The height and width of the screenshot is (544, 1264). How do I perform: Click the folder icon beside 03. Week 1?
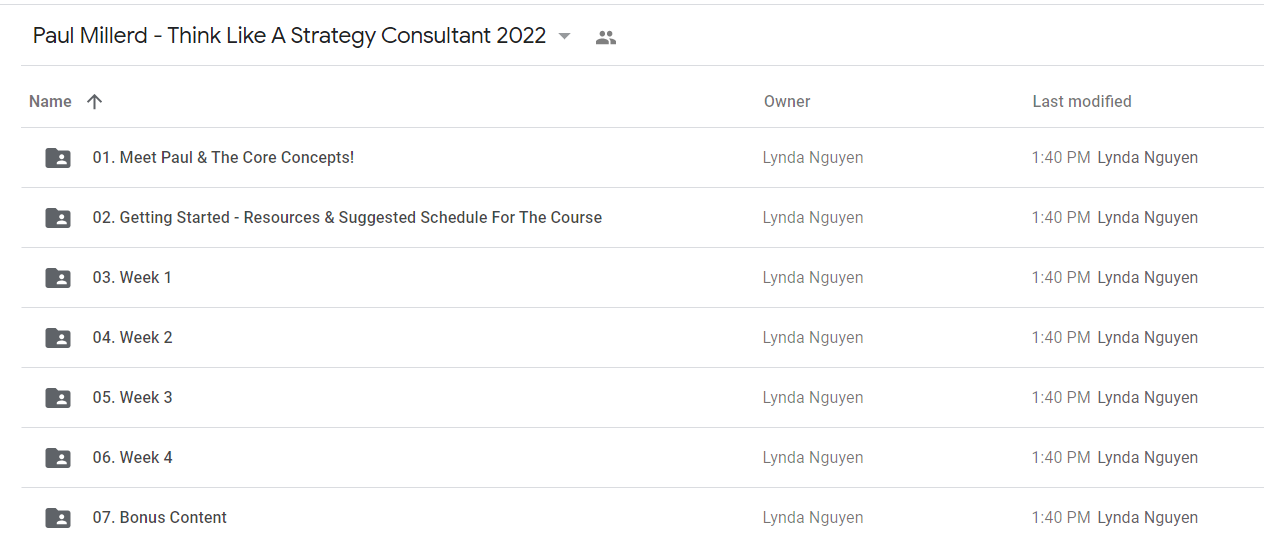tap(58, 278)
